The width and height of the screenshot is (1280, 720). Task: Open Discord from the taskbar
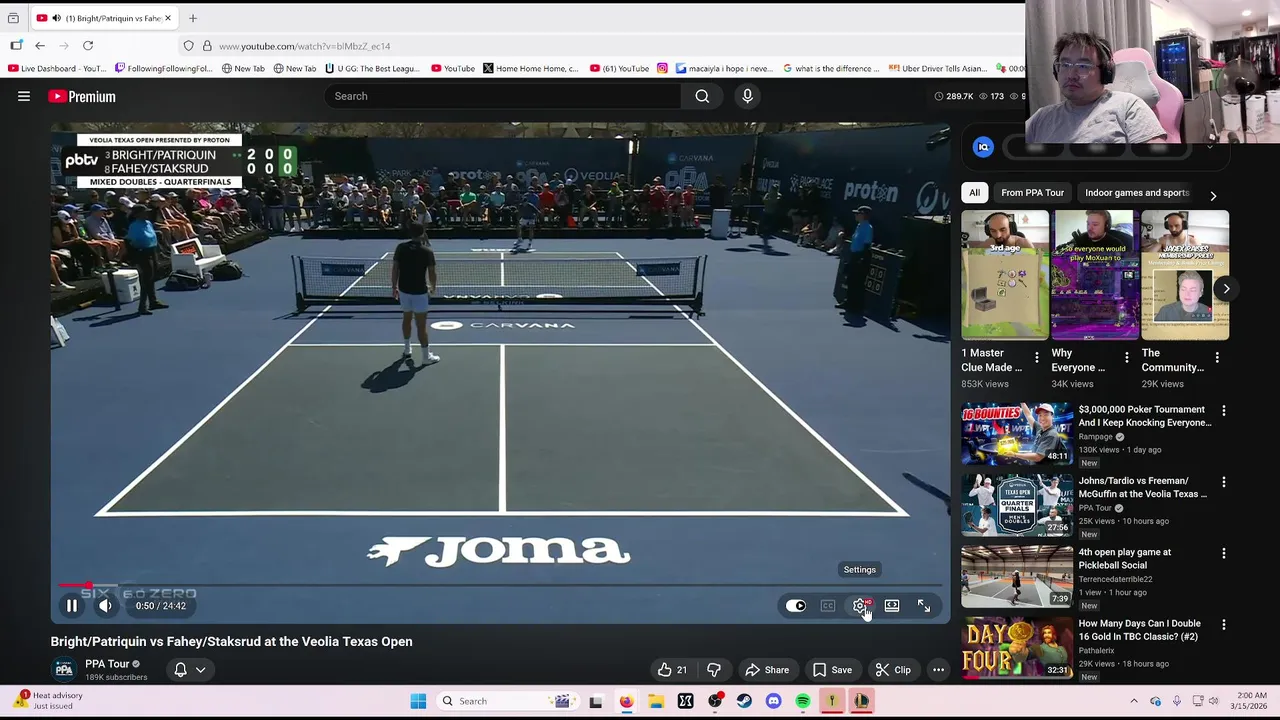pos(773,701)
